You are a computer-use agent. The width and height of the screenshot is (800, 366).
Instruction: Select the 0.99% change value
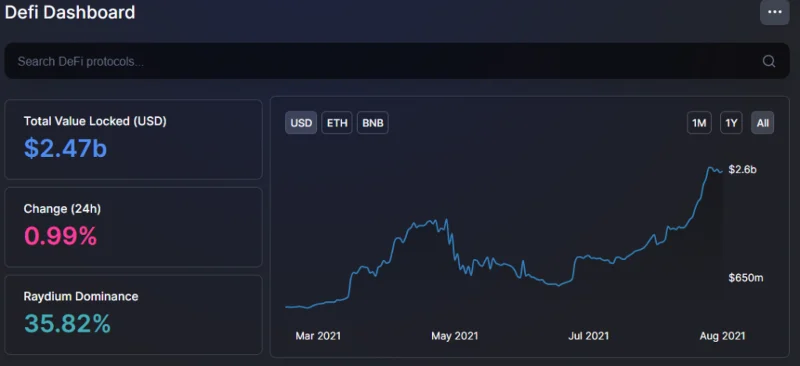[60, 236]
